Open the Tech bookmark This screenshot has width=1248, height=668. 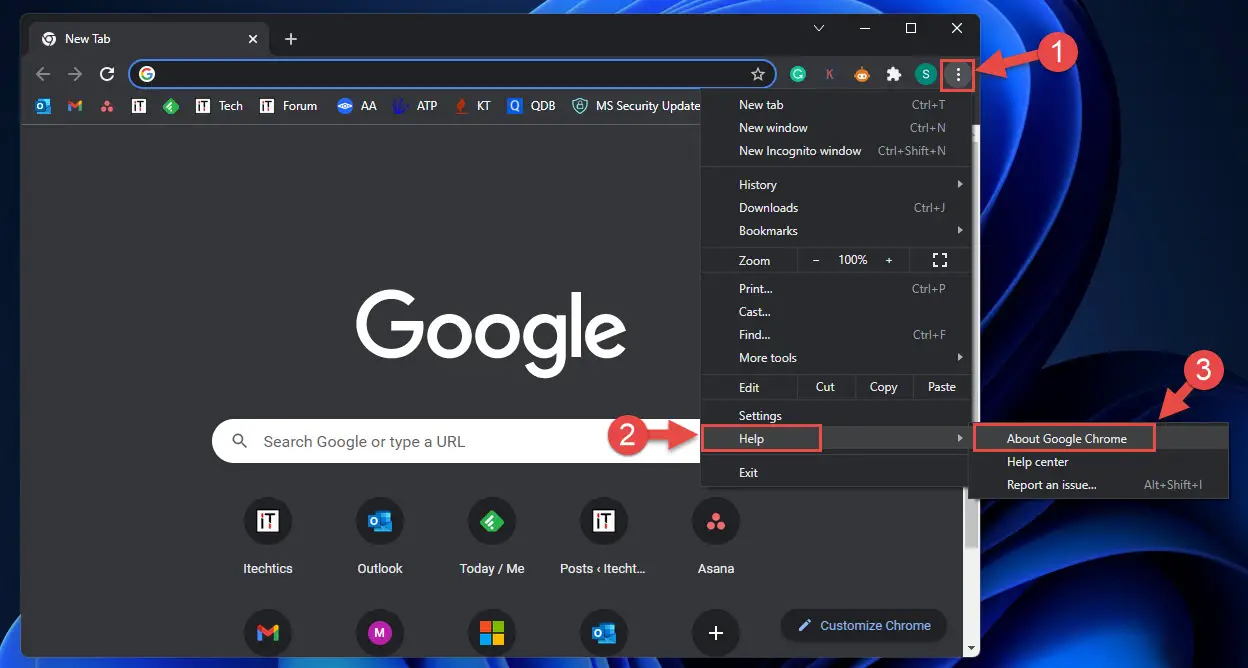click(219, 106)
